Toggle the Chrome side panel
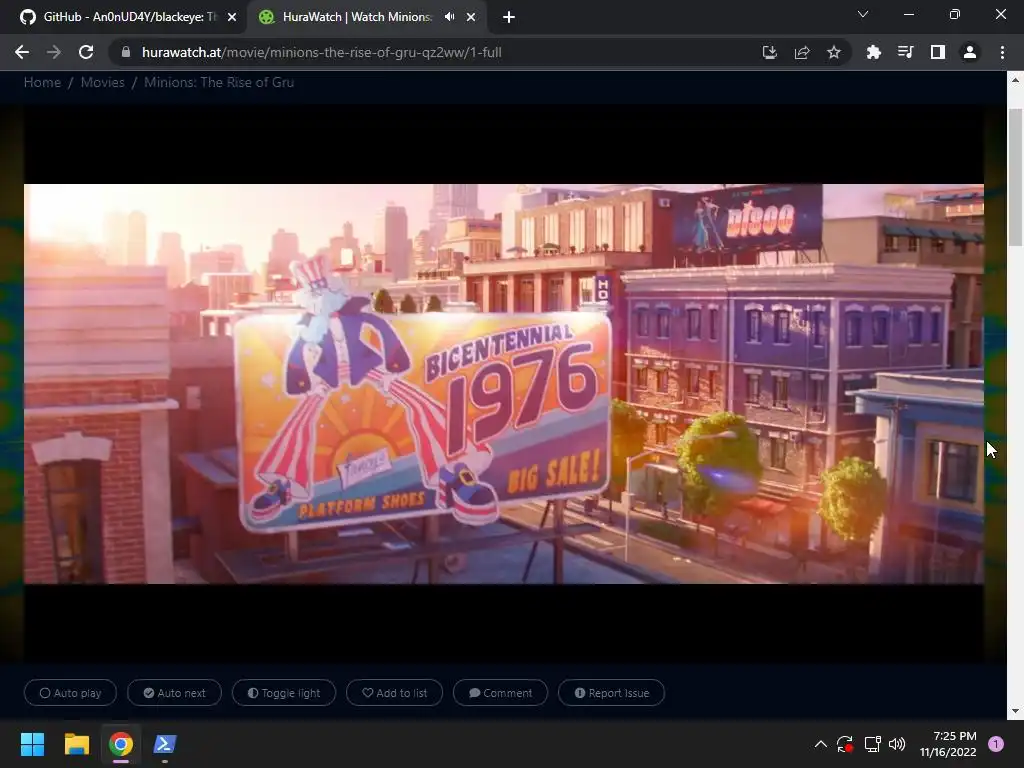This screenshot has height=768, width=1024. (x=938, y=52)
